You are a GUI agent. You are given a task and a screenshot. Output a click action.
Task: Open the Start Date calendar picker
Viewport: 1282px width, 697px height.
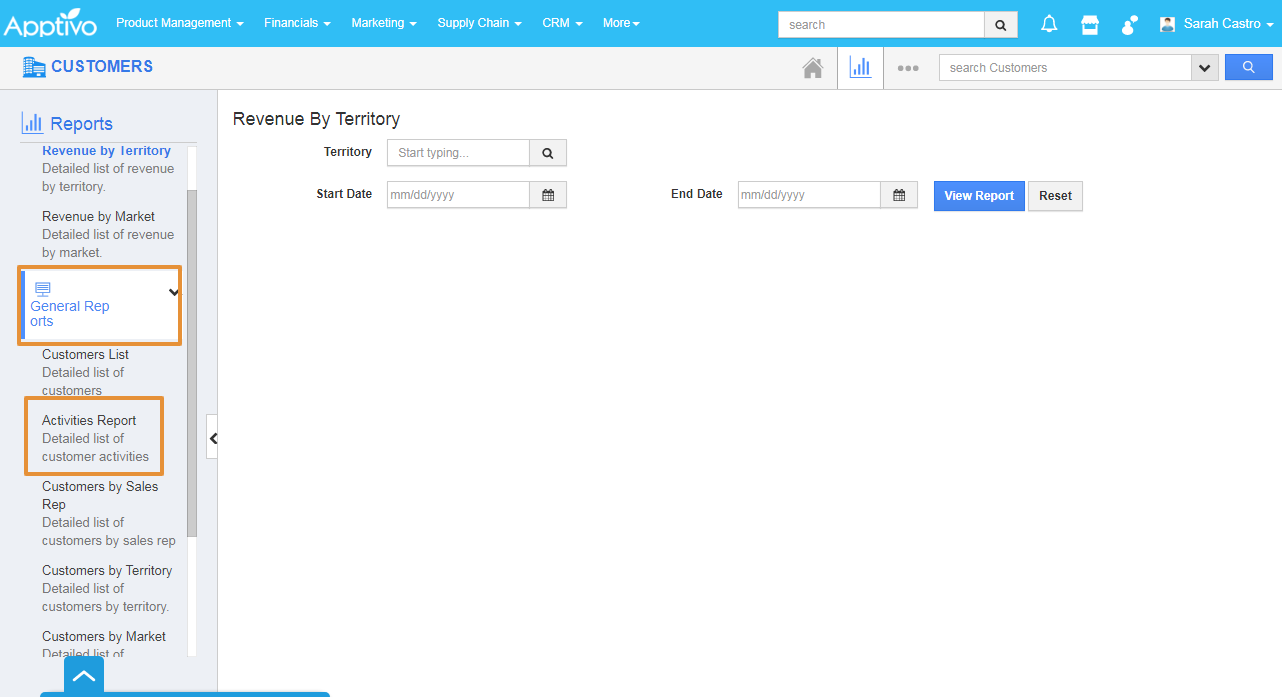[x=548, y=195]
